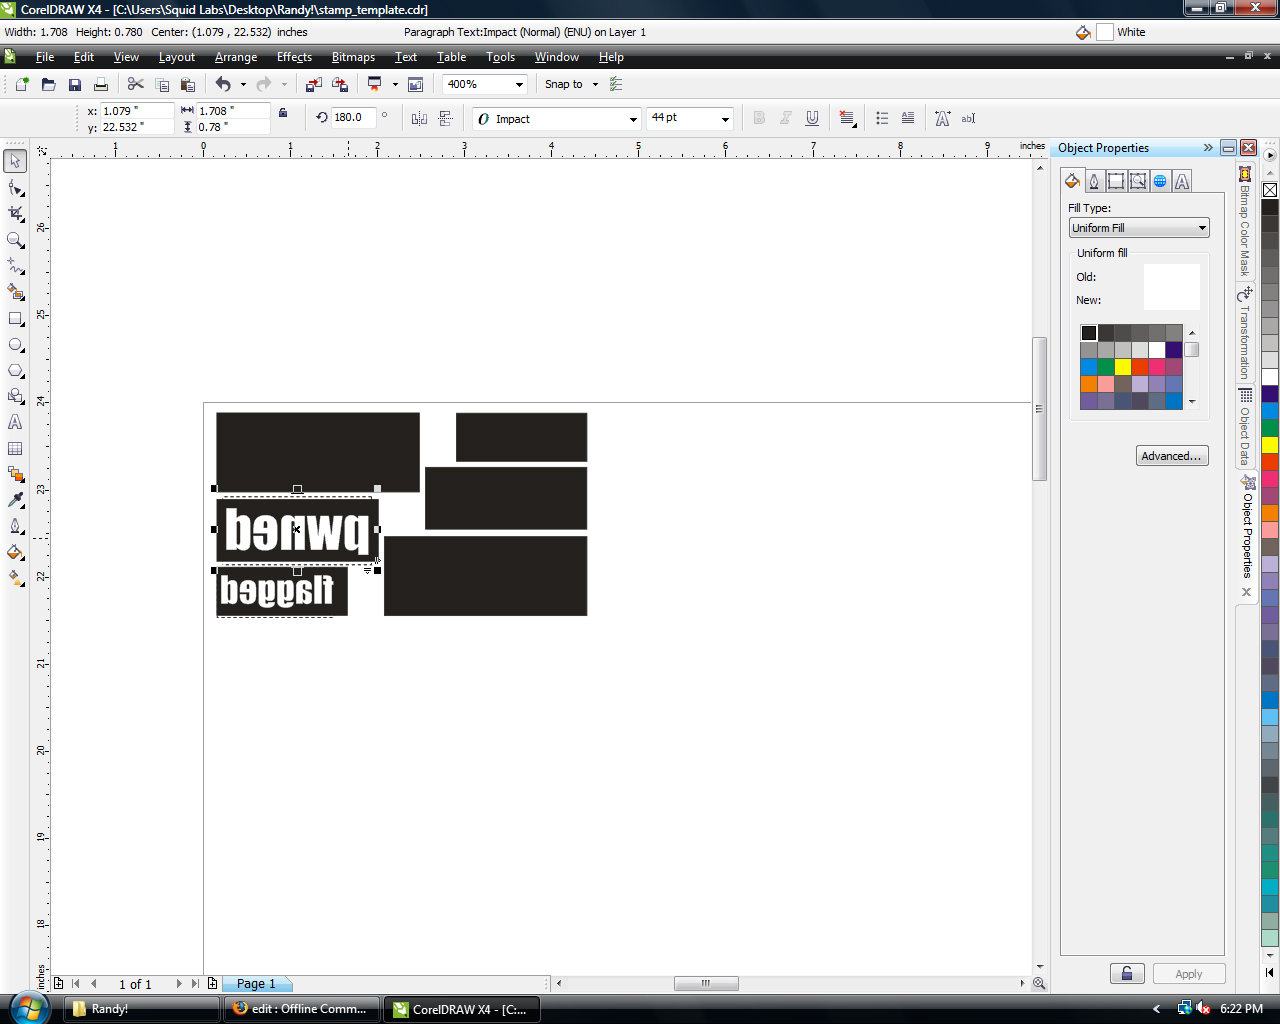This screenshot has width=1280, height=1024.
Task: Save the document using the toolbar icon
Action: click(74, 85)
